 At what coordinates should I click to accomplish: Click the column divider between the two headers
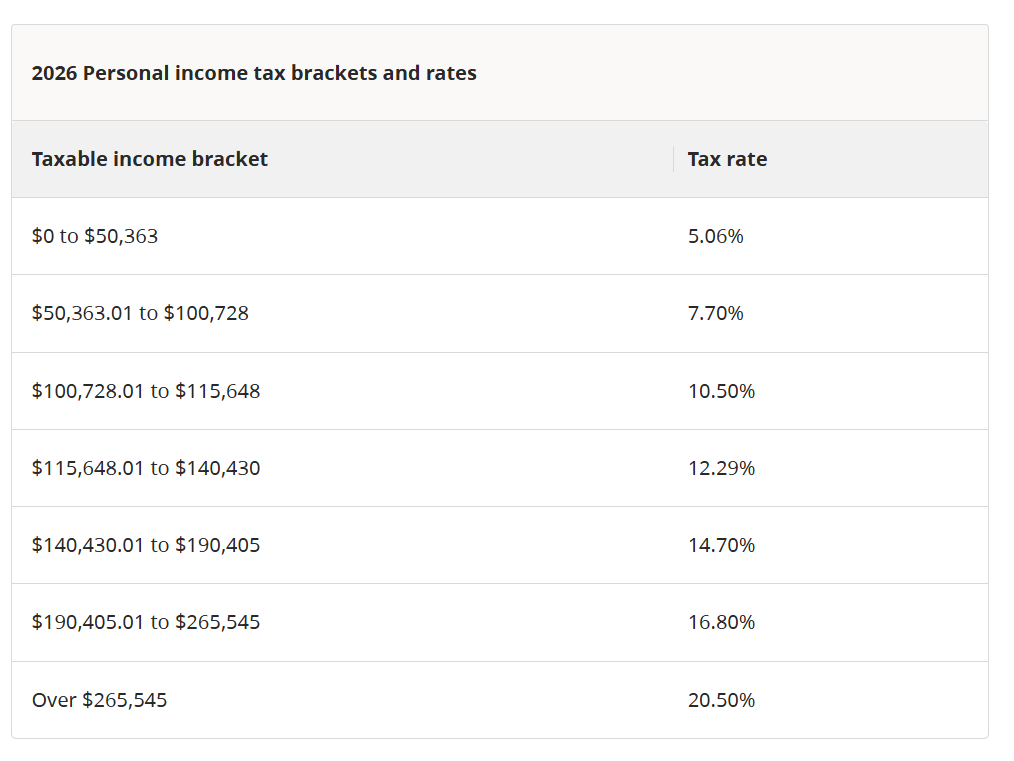674,159
